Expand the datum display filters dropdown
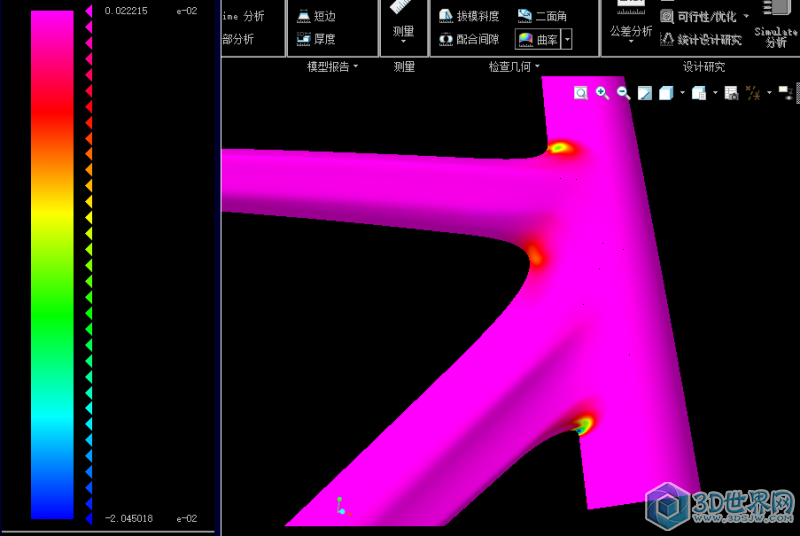This screenshot has width=800, height=536. [x=769, y=93]
